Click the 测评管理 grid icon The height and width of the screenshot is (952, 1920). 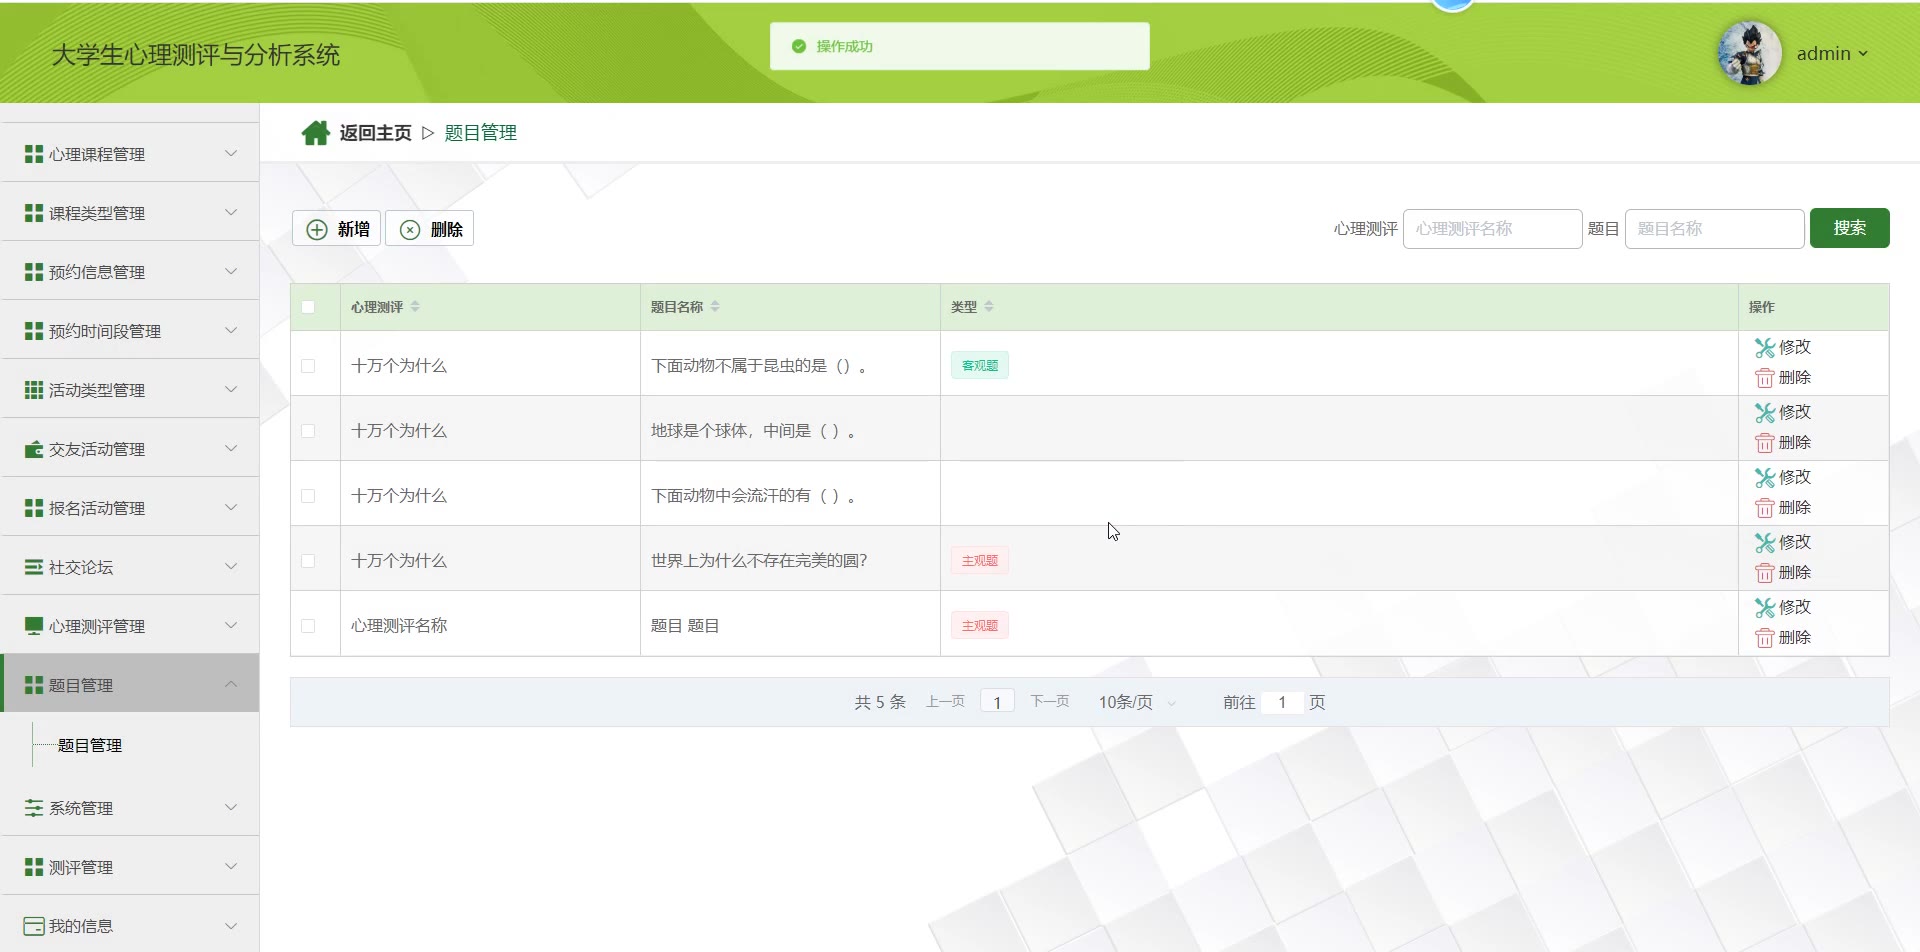pyautogui.click(x=34, y=867)
